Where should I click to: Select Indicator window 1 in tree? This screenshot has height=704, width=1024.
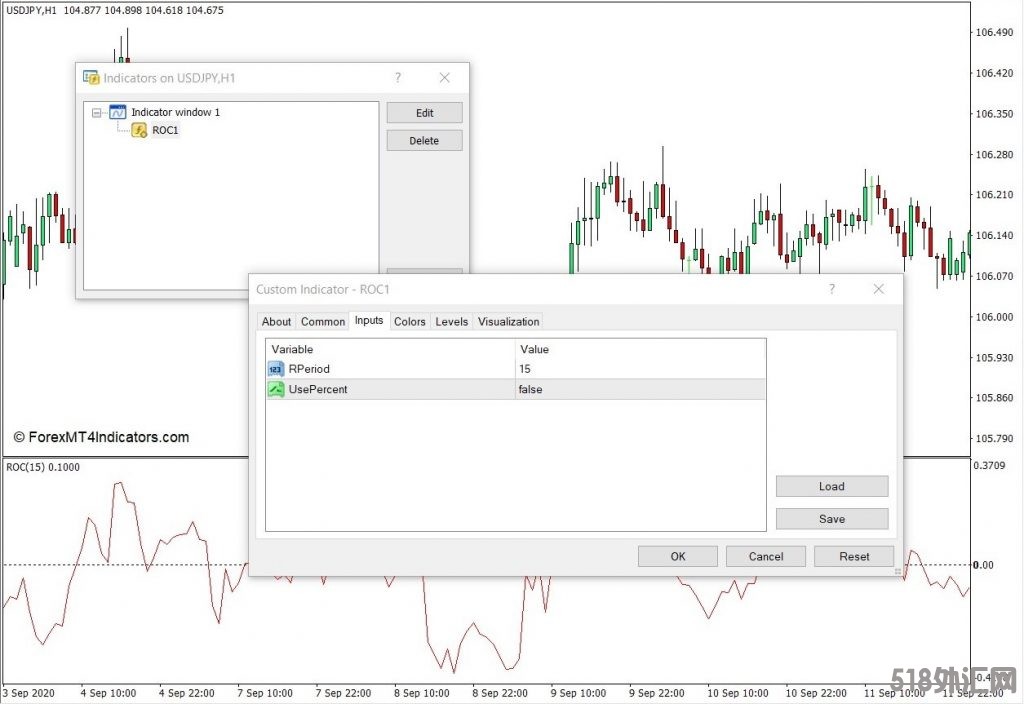[x=176, y=112]
